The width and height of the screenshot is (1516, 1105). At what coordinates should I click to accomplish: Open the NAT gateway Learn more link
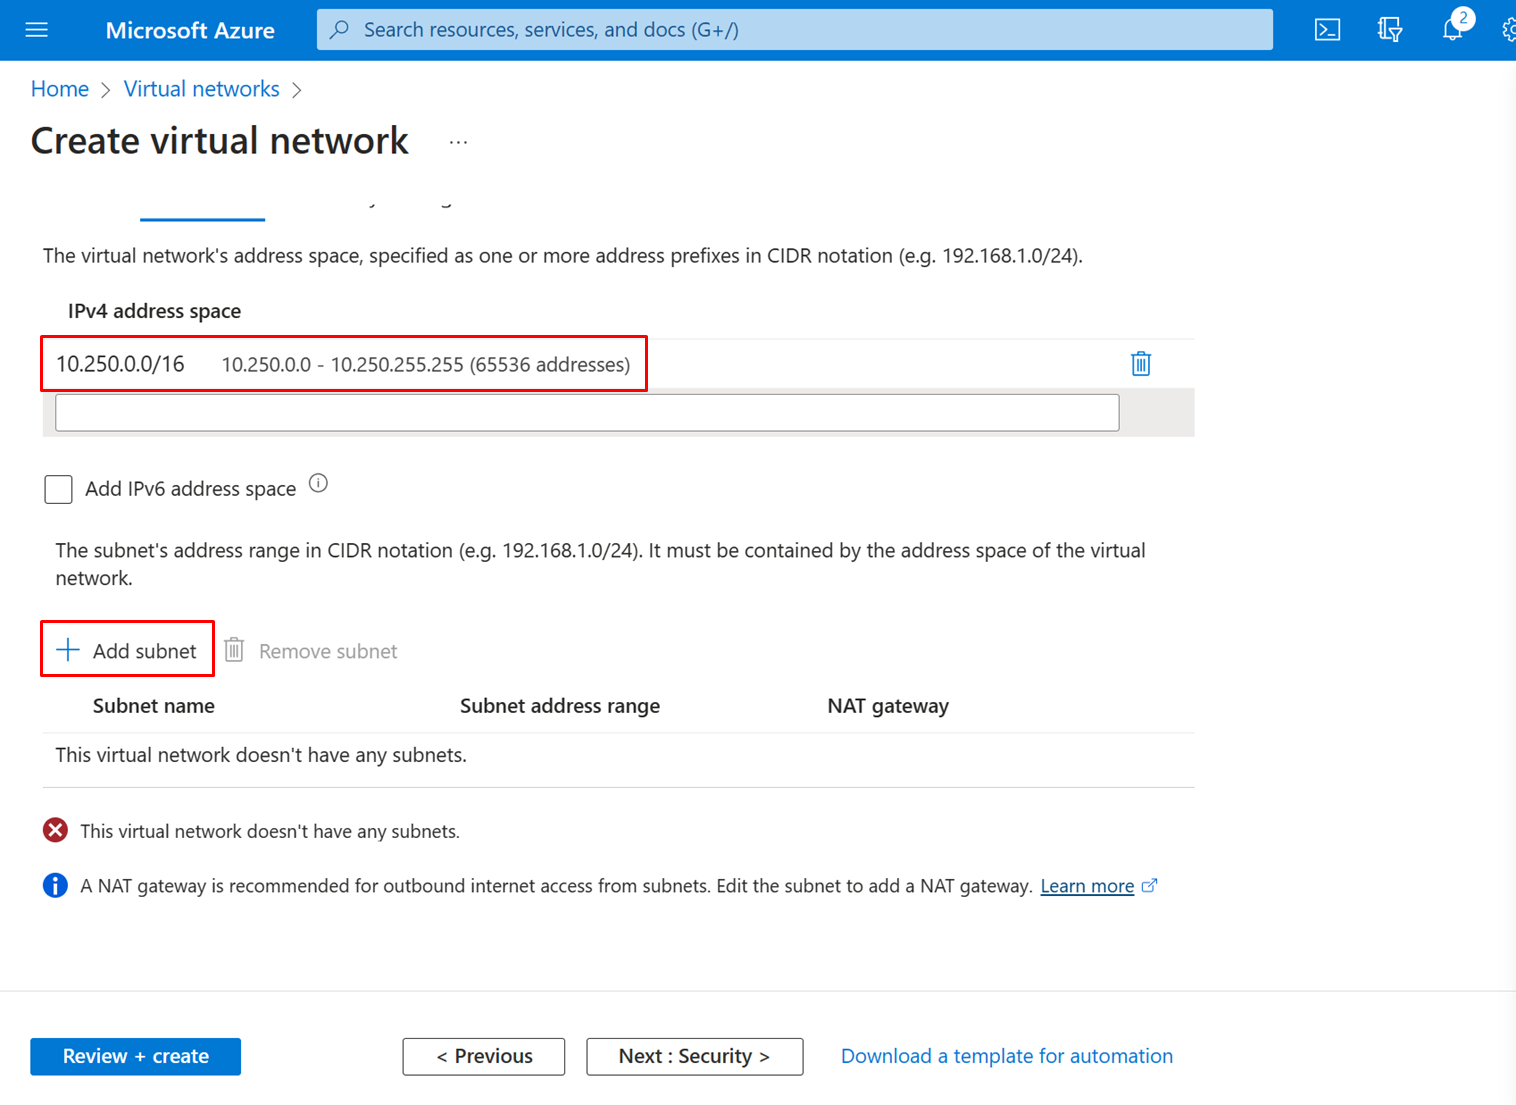pos(1087,885)
